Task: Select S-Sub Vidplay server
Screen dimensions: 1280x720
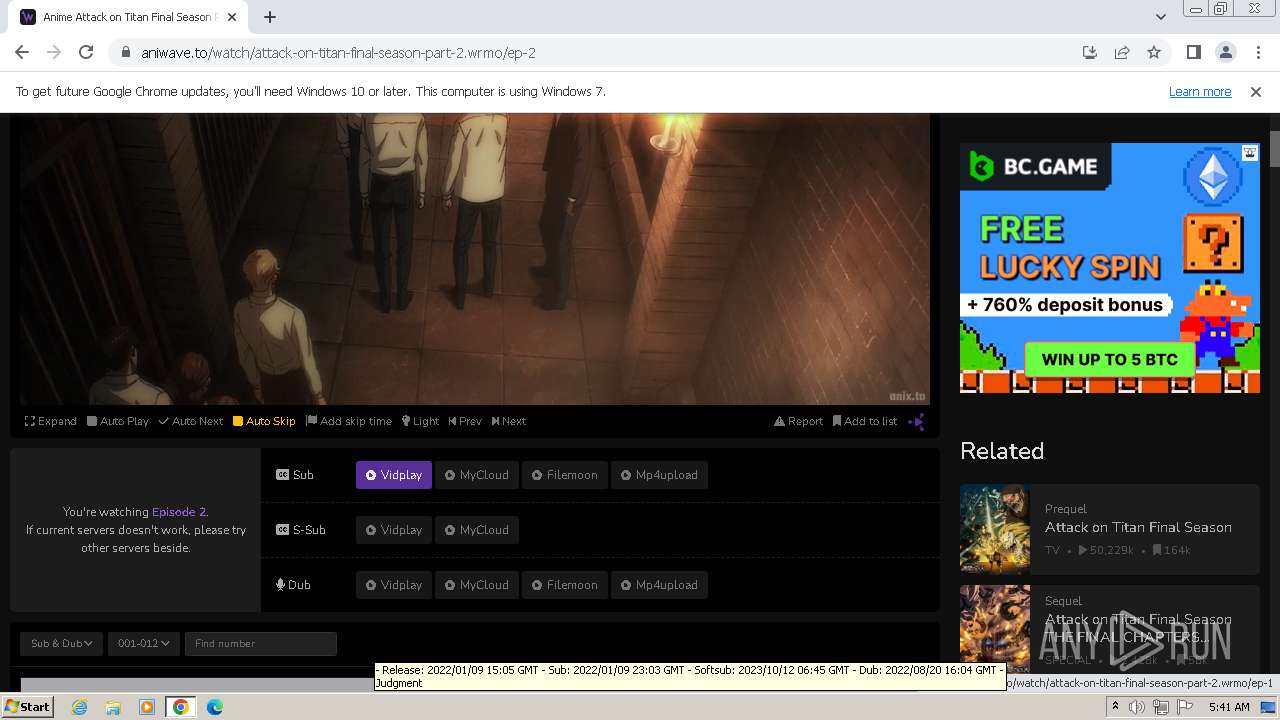Action: pos(394,530)
